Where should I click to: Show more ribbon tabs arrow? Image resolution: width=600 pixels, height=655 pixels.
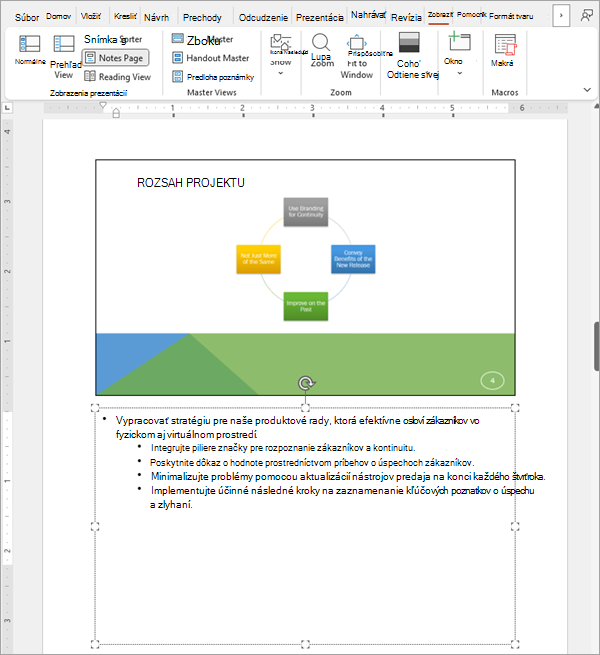point(561,15)
